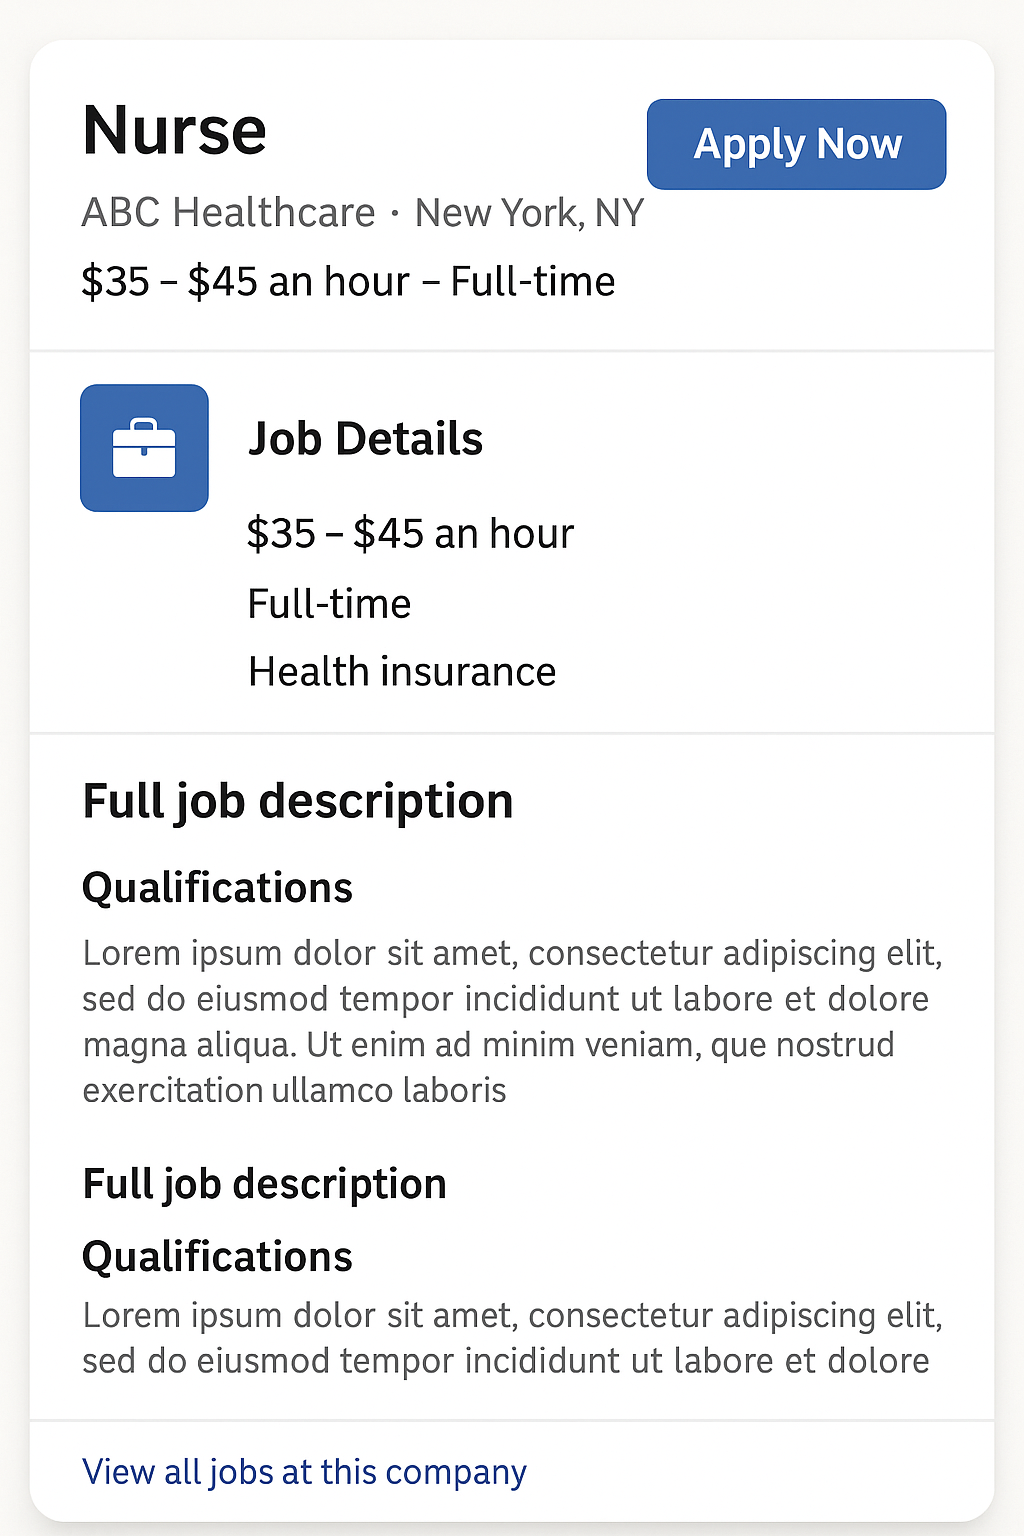This screenshot has height=1536, width=1024.
Task: Click the Health insurance benefit
Action: coord(402,672)
